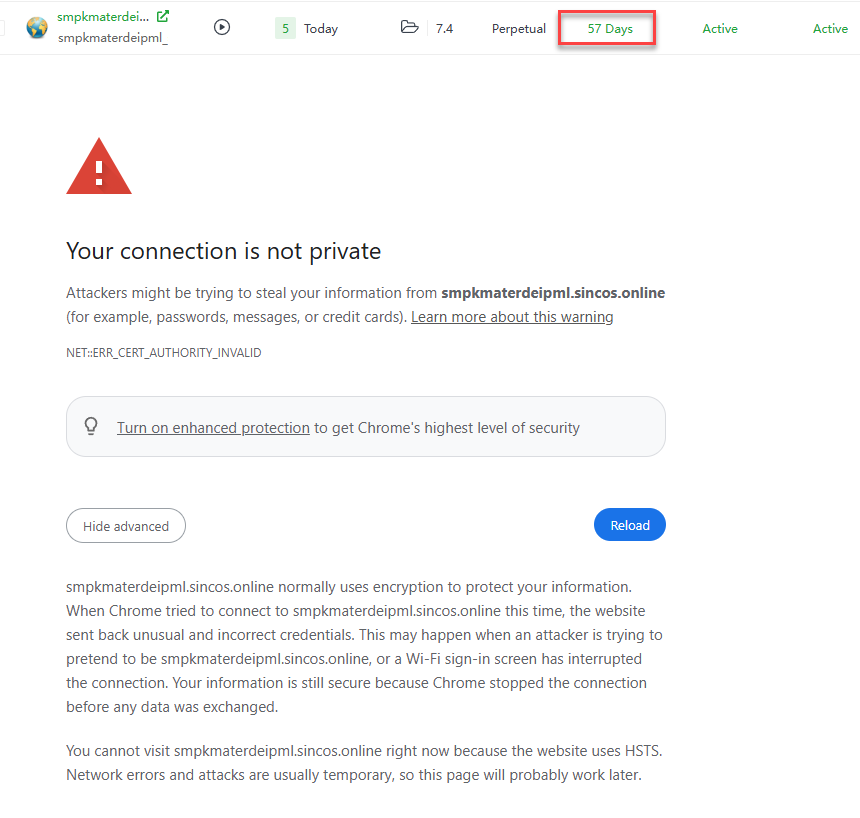Click the Today backup label
This screenshot has height=818, width=860.
click(321, 29)
